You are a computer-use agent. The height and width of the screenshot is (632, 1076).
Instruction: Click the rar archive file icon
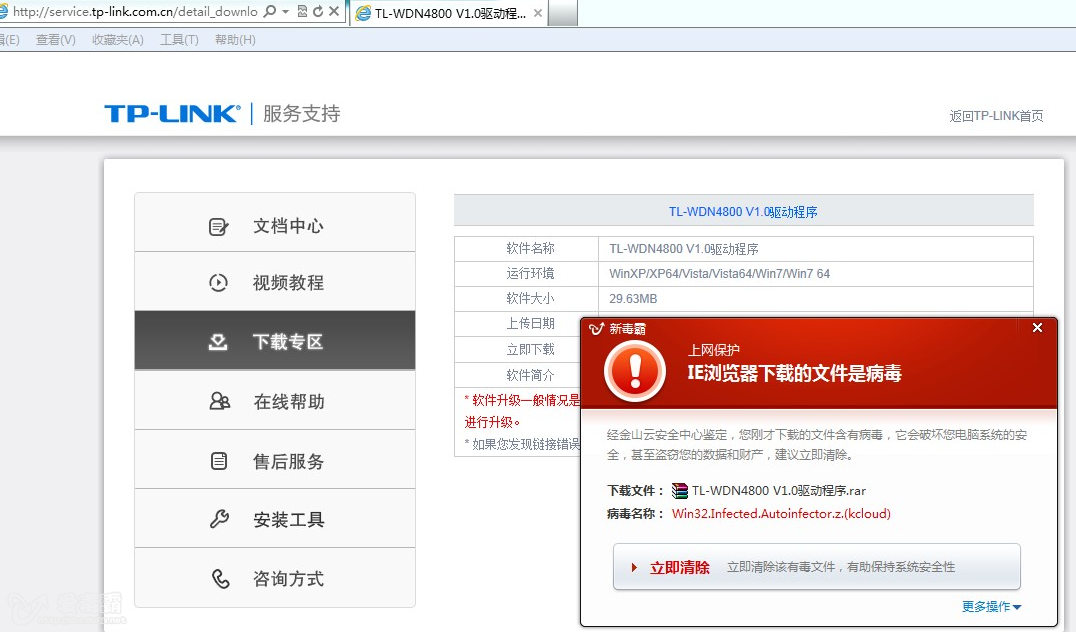click(x=679, y=491)
